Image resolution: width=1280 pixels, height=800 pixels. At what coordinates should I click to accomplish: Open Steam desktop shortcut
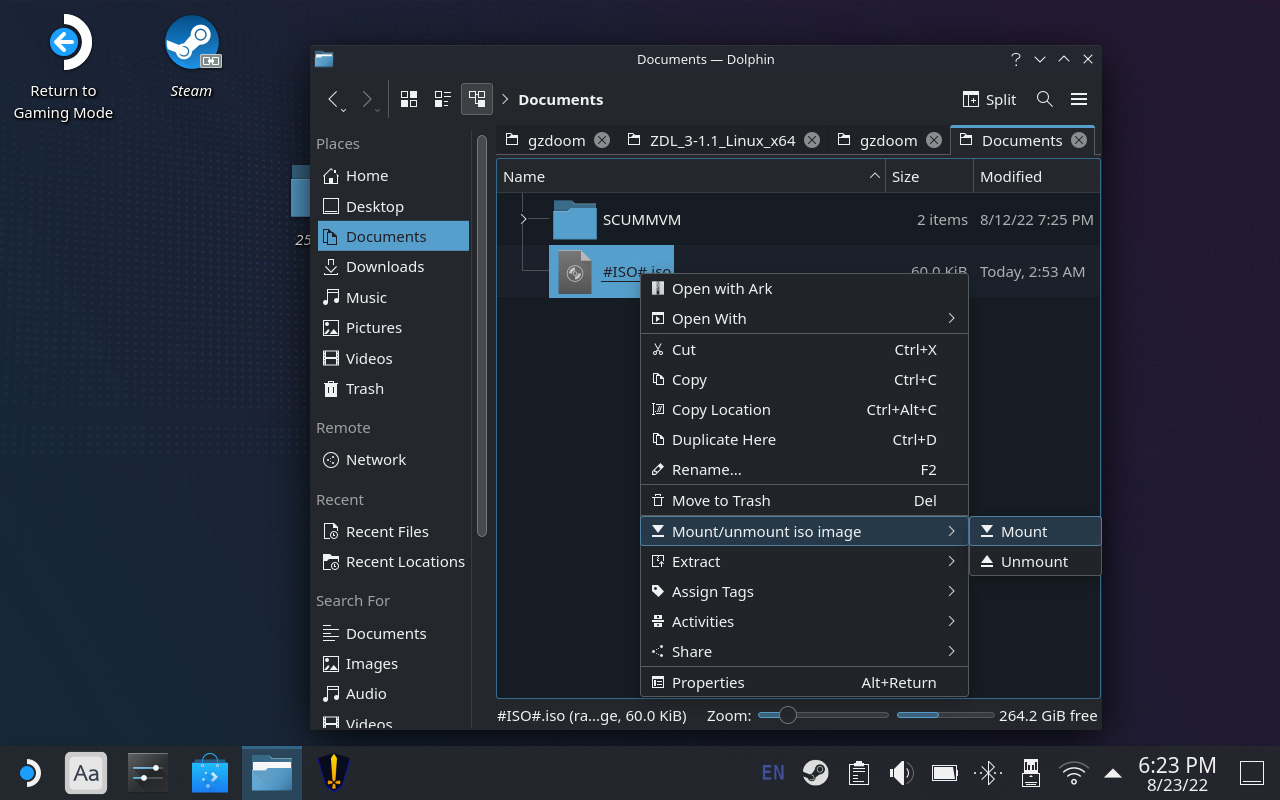[191, 57]
